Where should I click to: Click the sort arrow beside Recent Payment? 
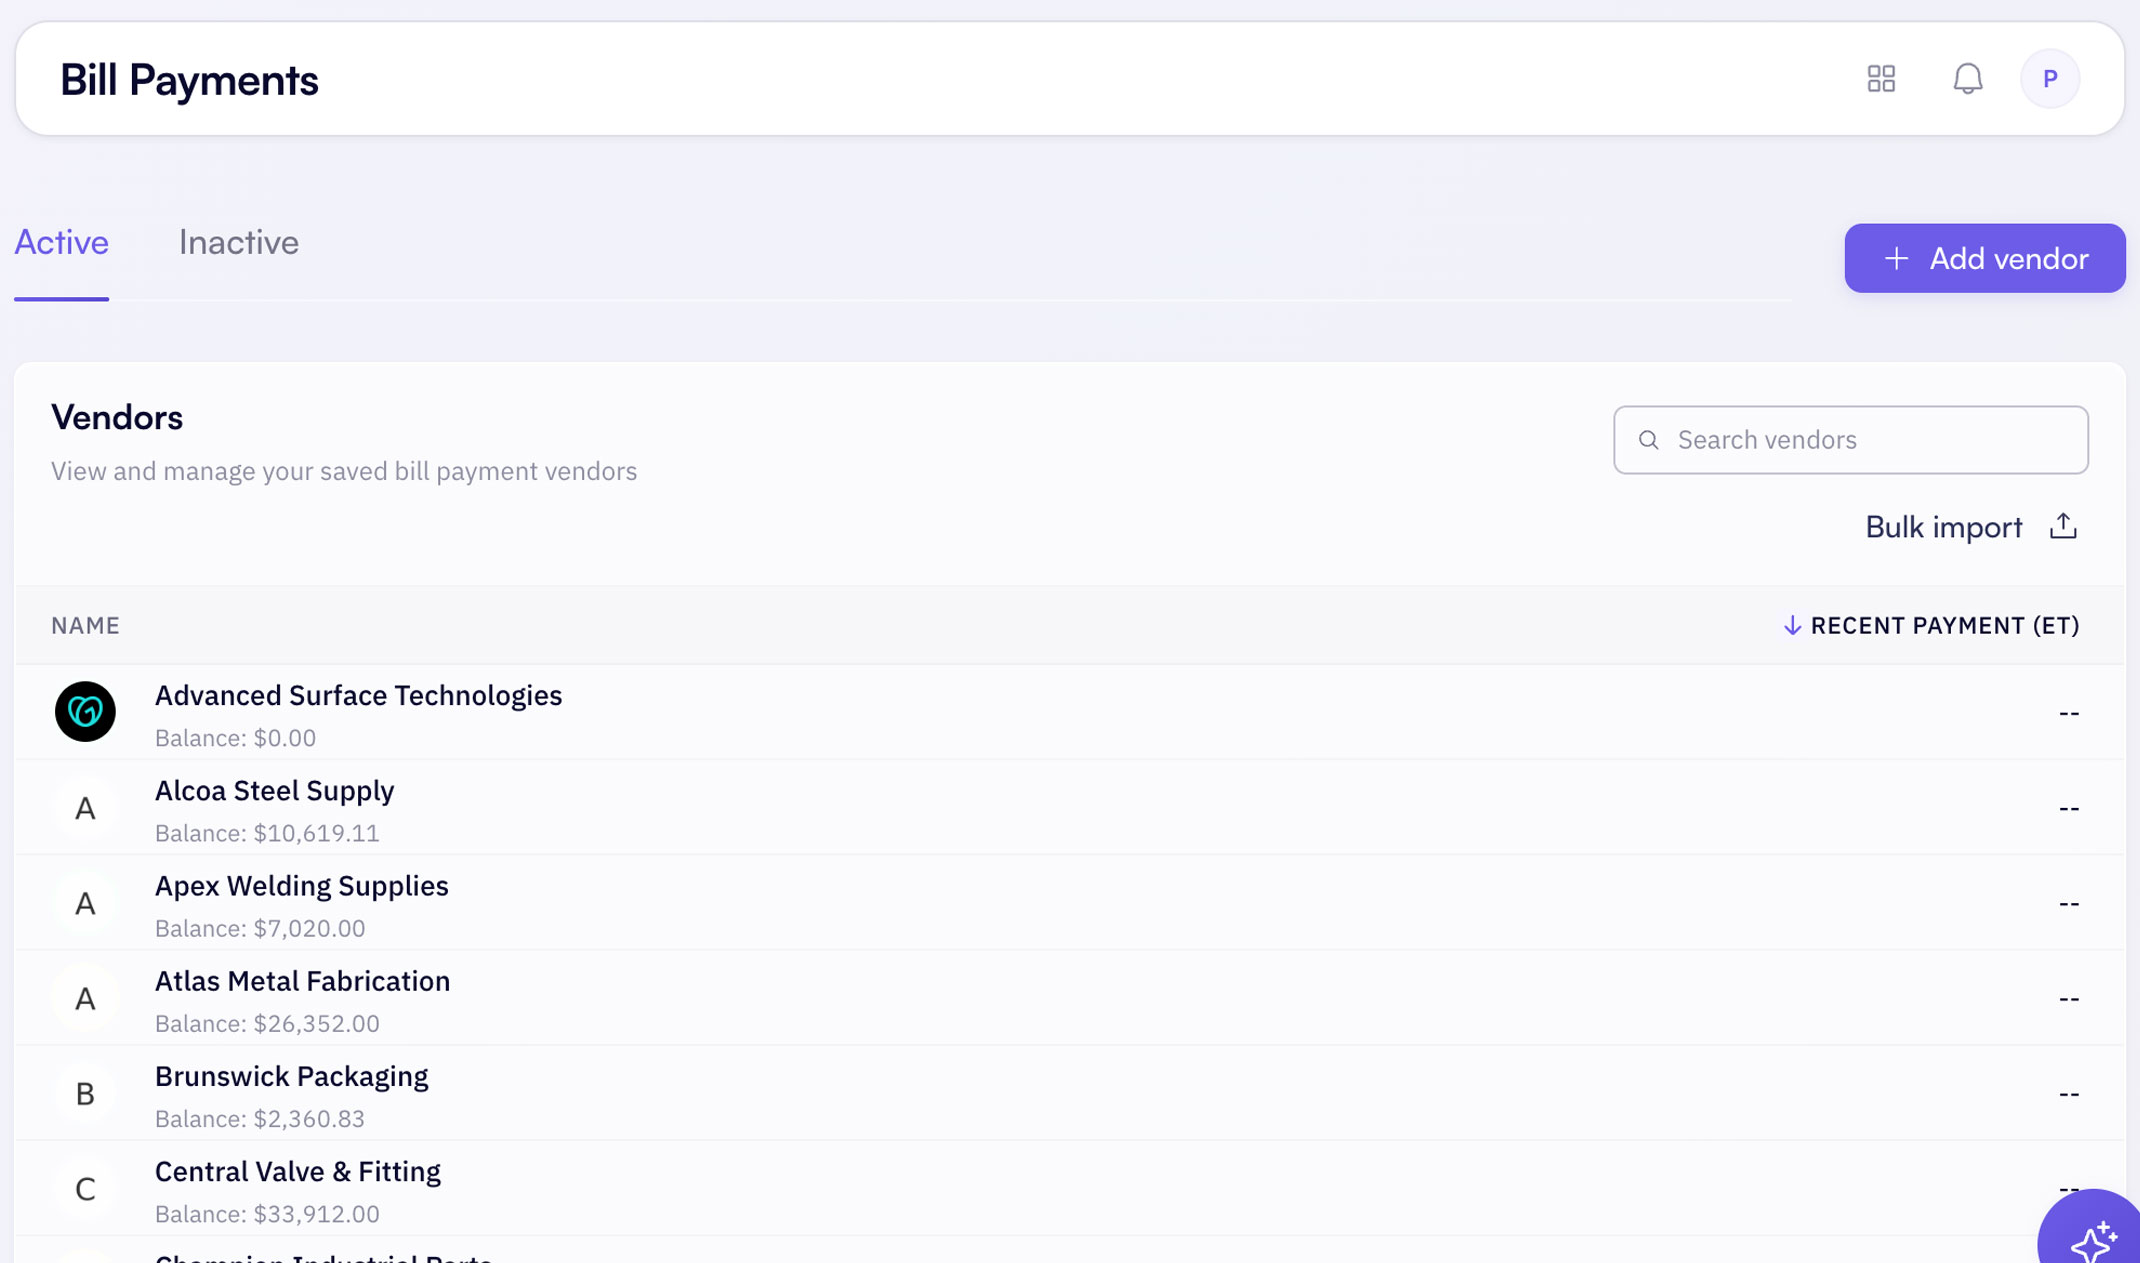coord(1792,625)
